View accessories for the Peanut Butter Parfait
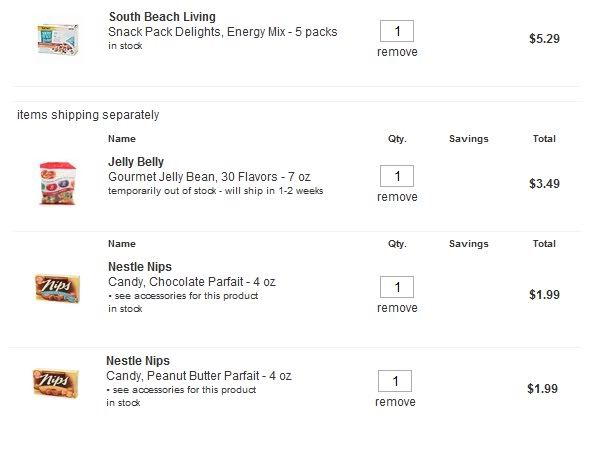The height and width of the screenshot is (449, 609). 184,390
